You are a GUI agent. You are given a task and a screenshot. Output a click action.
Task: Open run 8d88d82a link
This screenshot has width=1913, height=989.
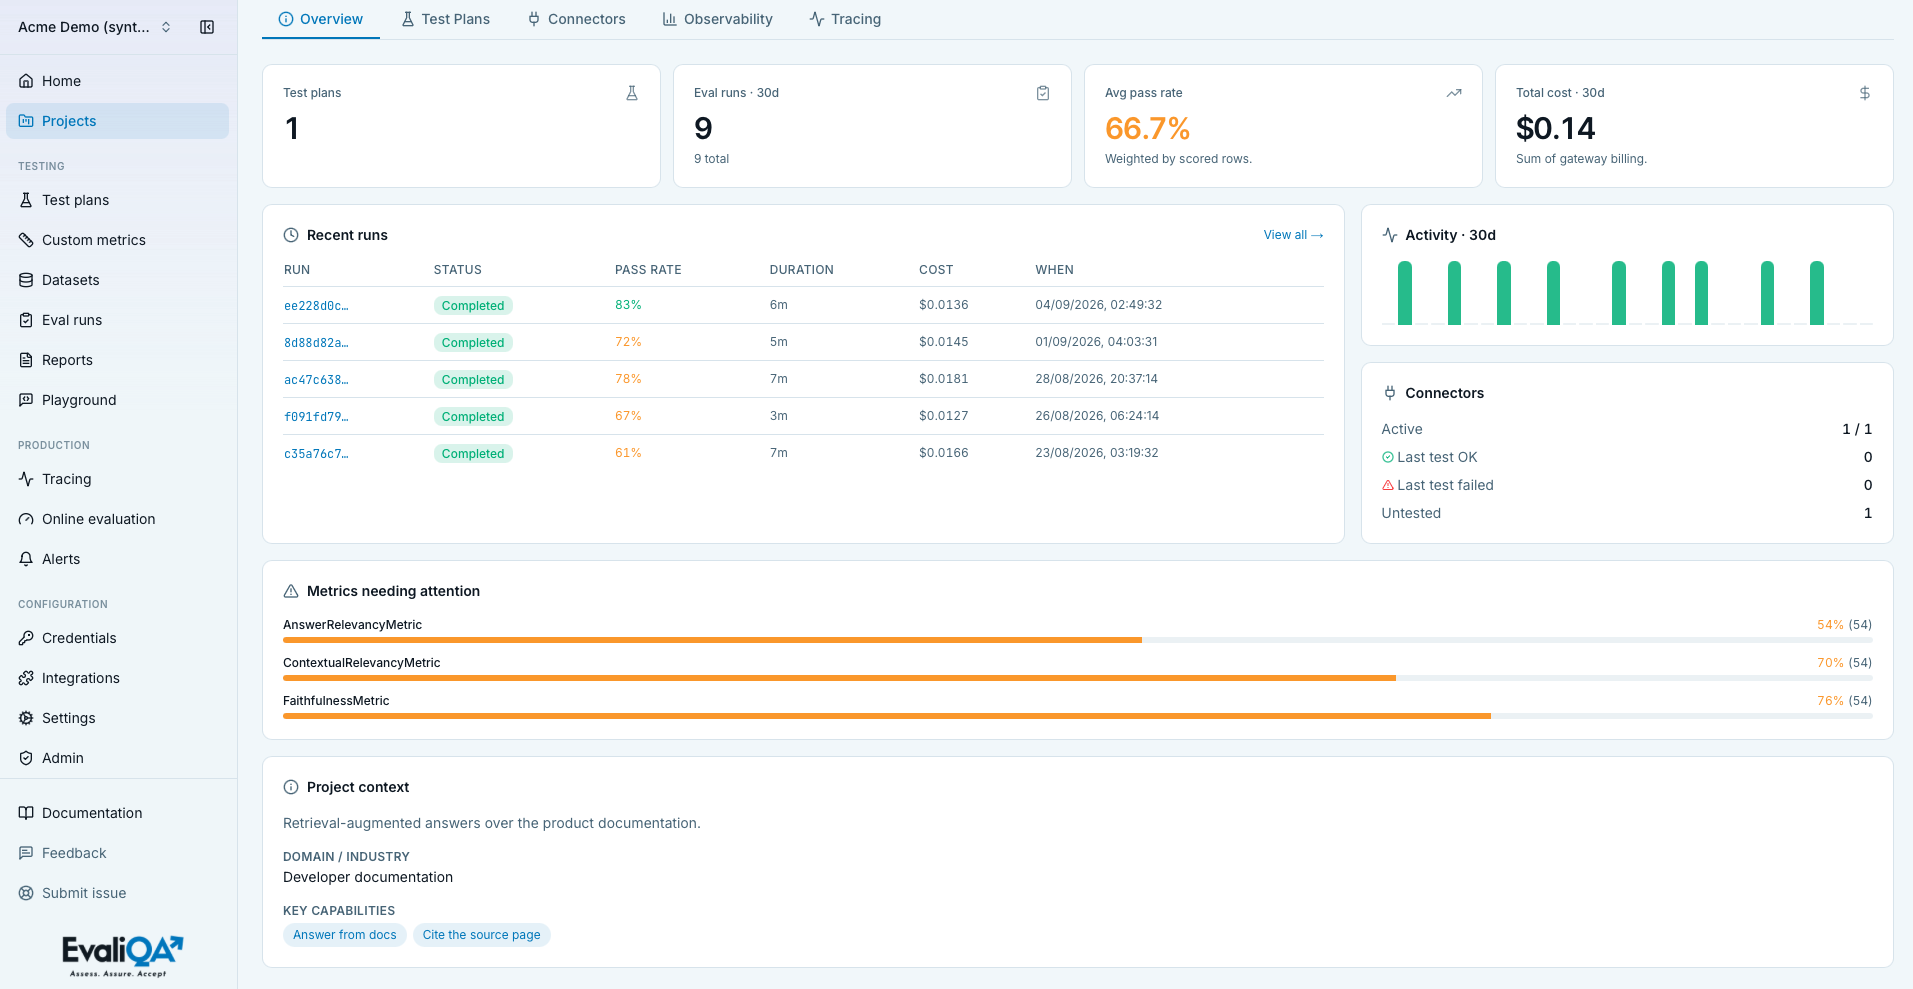[x=316, y=343]
